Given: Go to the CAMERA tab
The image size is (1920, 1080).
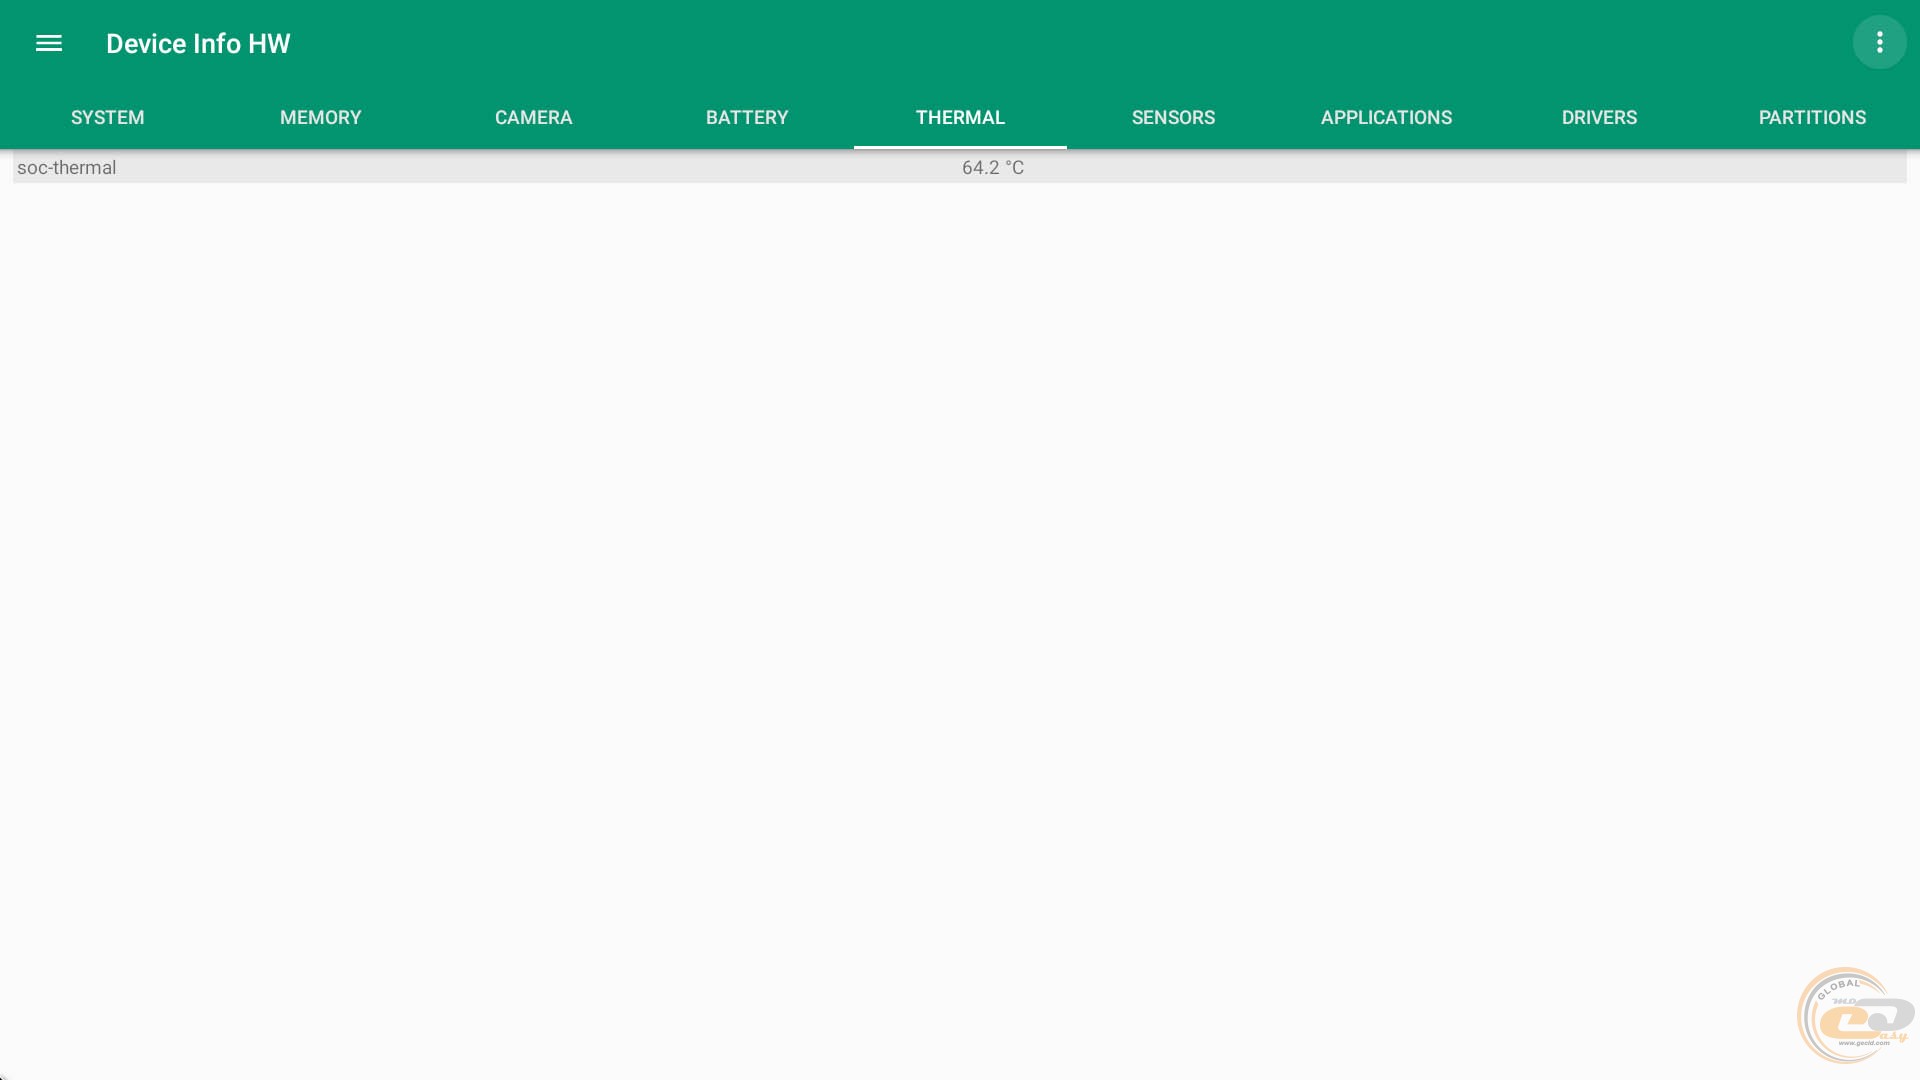Looking at the screenshot, I should (x=533, y=117).
